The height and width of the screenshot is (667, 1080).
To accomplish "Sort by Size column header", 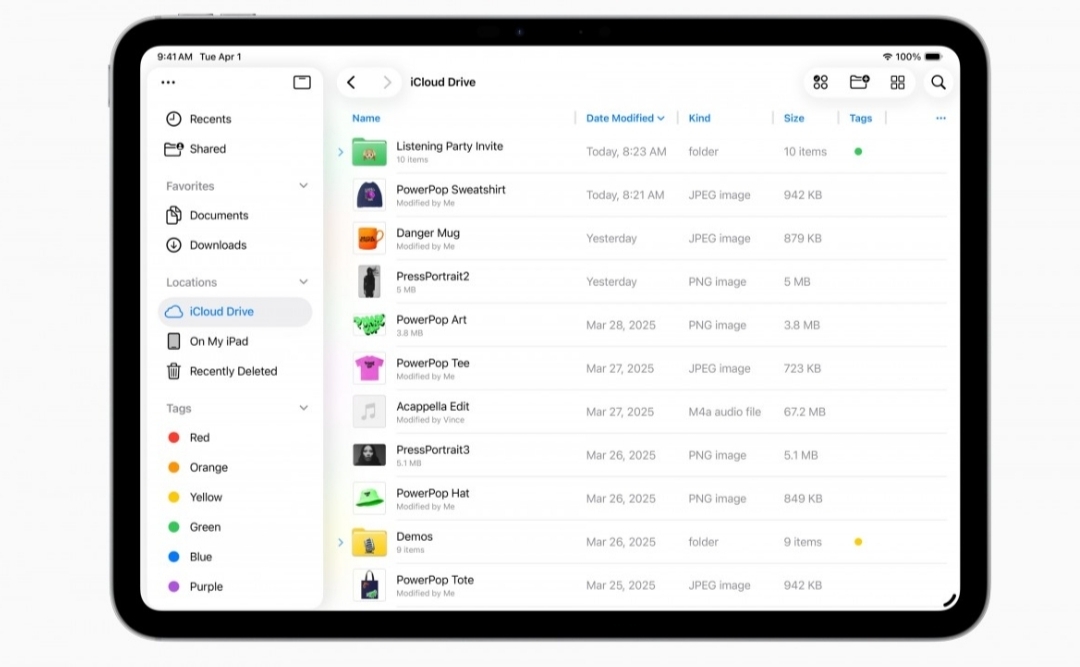I will 793,118.
